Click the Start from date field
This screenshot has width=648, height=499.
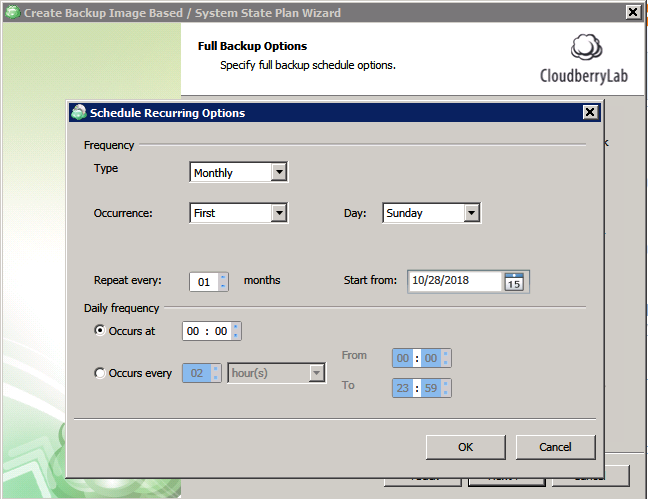tap(455, 282)
